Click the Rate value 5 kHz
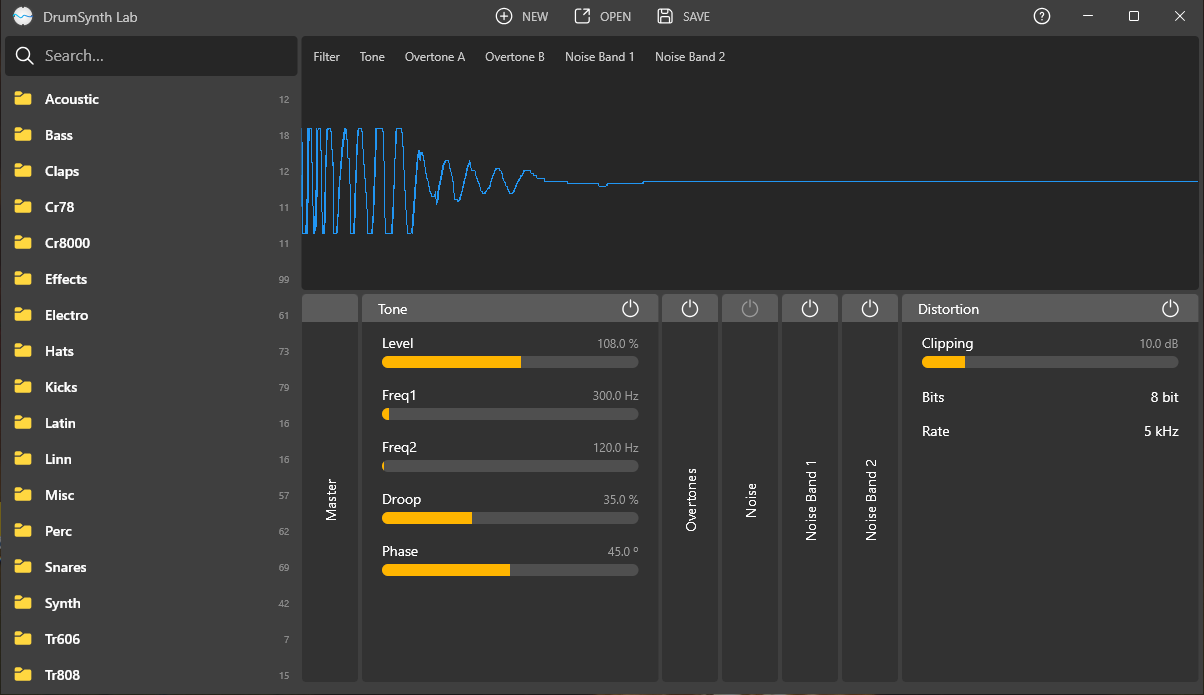The width and height of the screenshot is (1204, 695). (x=1161, y=431)
